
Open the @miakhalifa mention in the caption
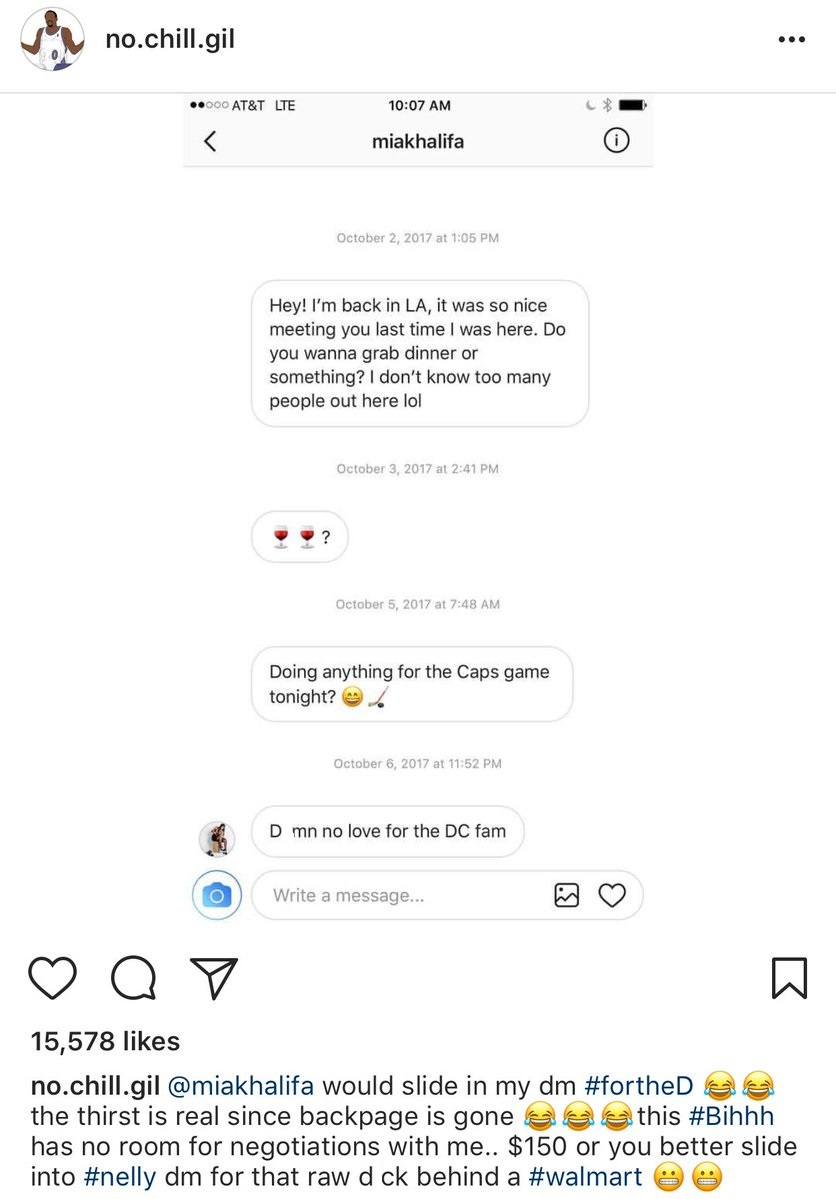(240, 1086)
